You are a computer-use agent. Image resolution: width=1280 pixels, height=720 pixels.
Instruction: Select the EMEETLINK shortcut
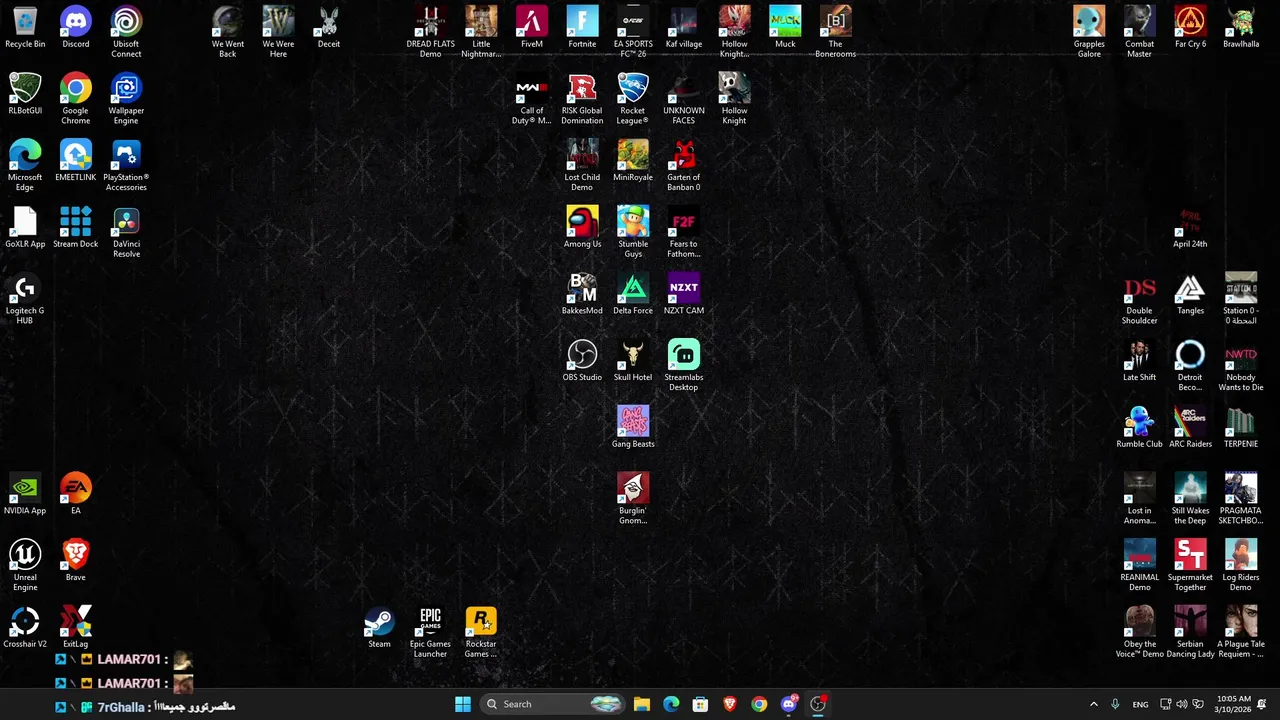[x=75, y=161]
